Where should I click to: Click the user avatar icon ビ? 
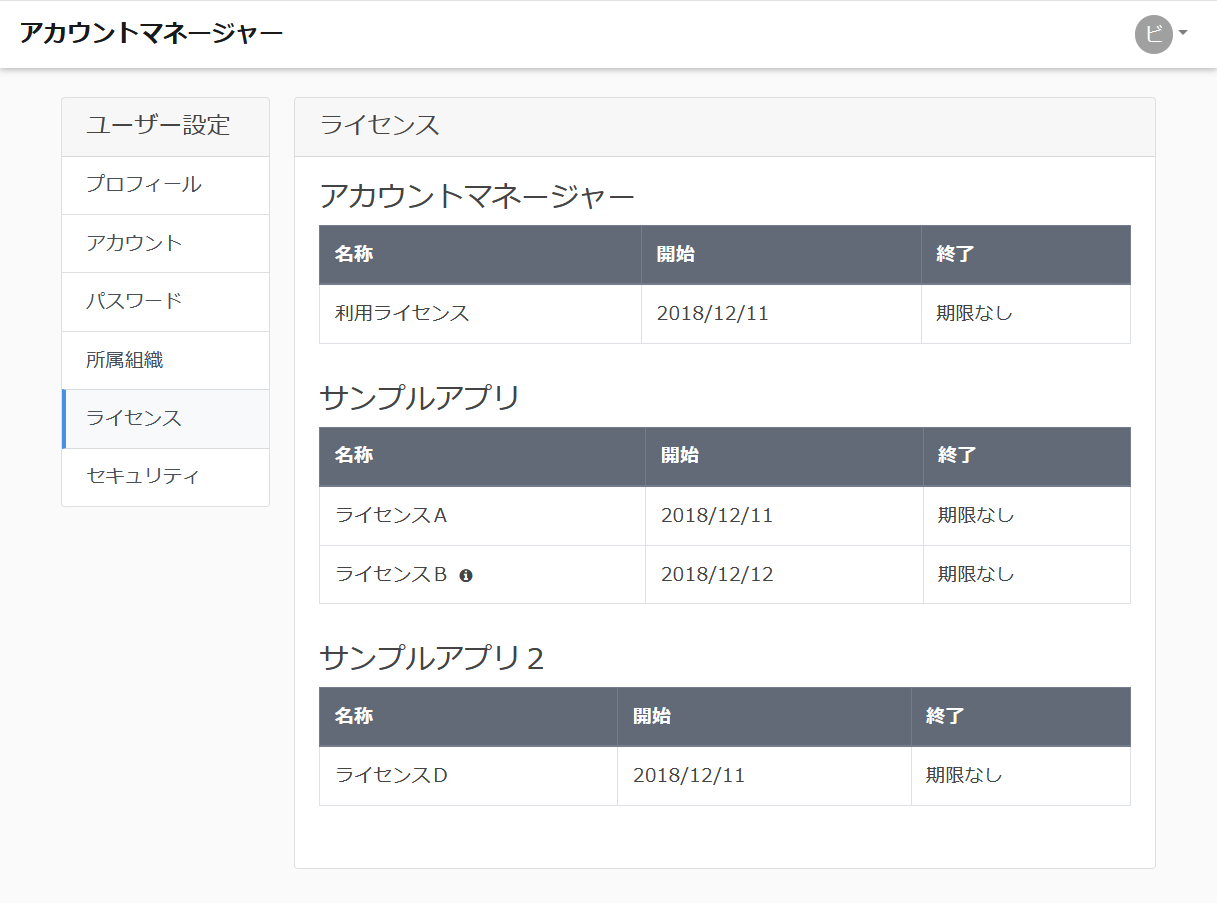click(1153, 34)
